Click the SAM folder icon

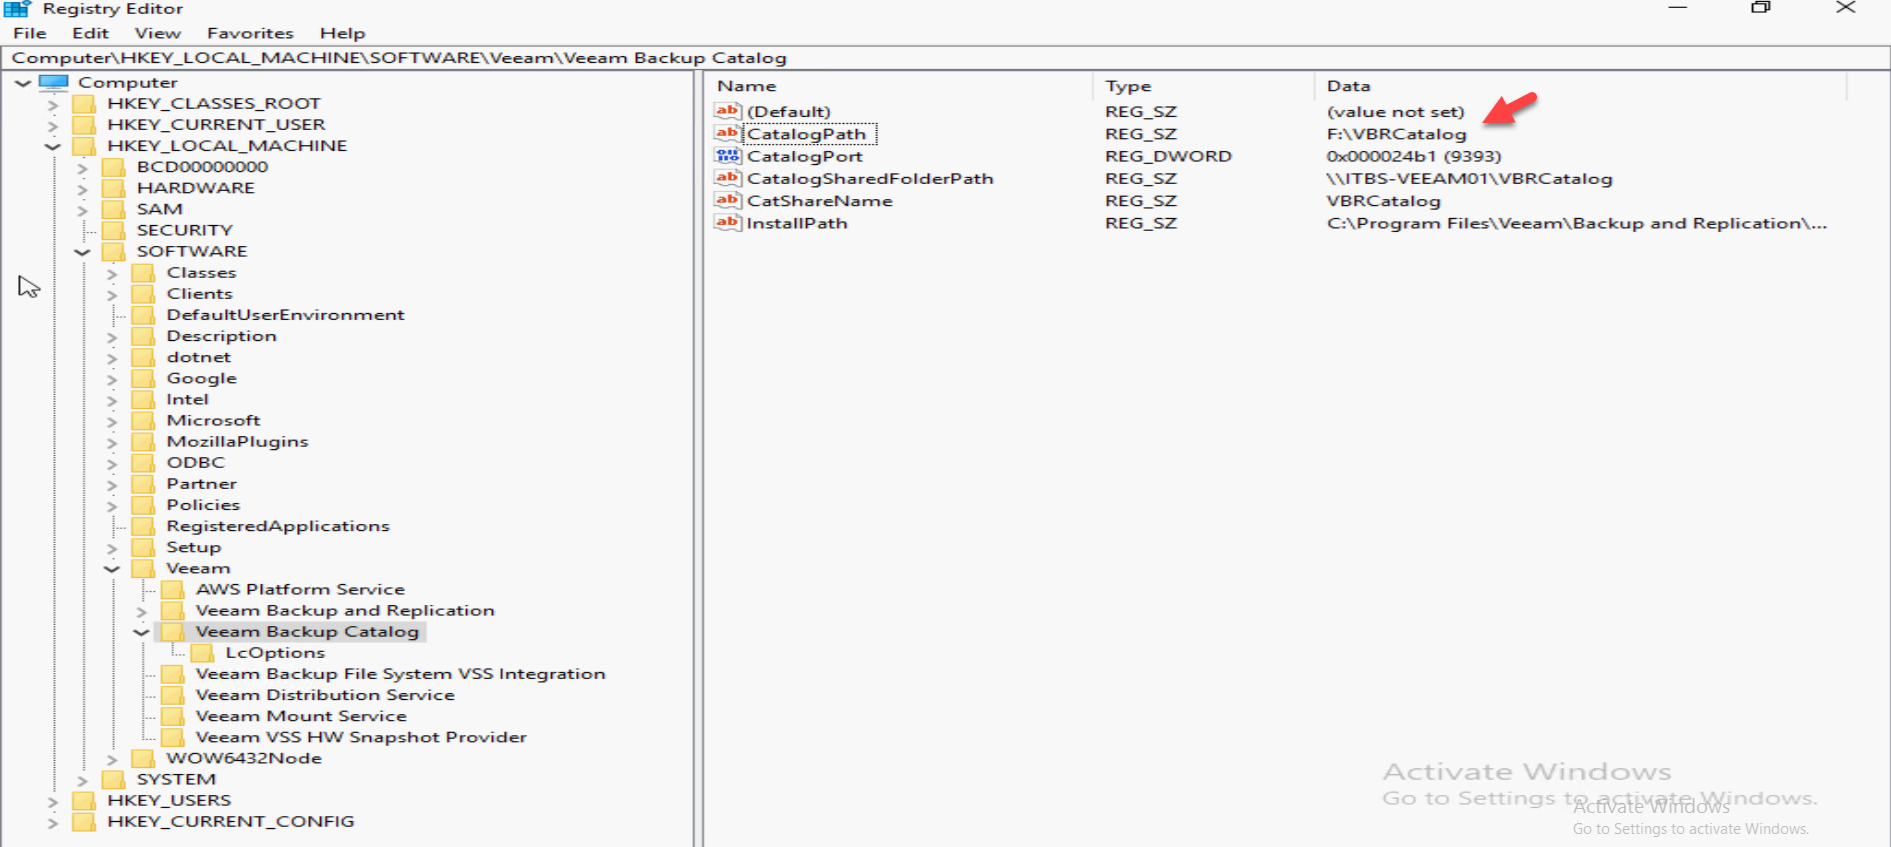114,208
